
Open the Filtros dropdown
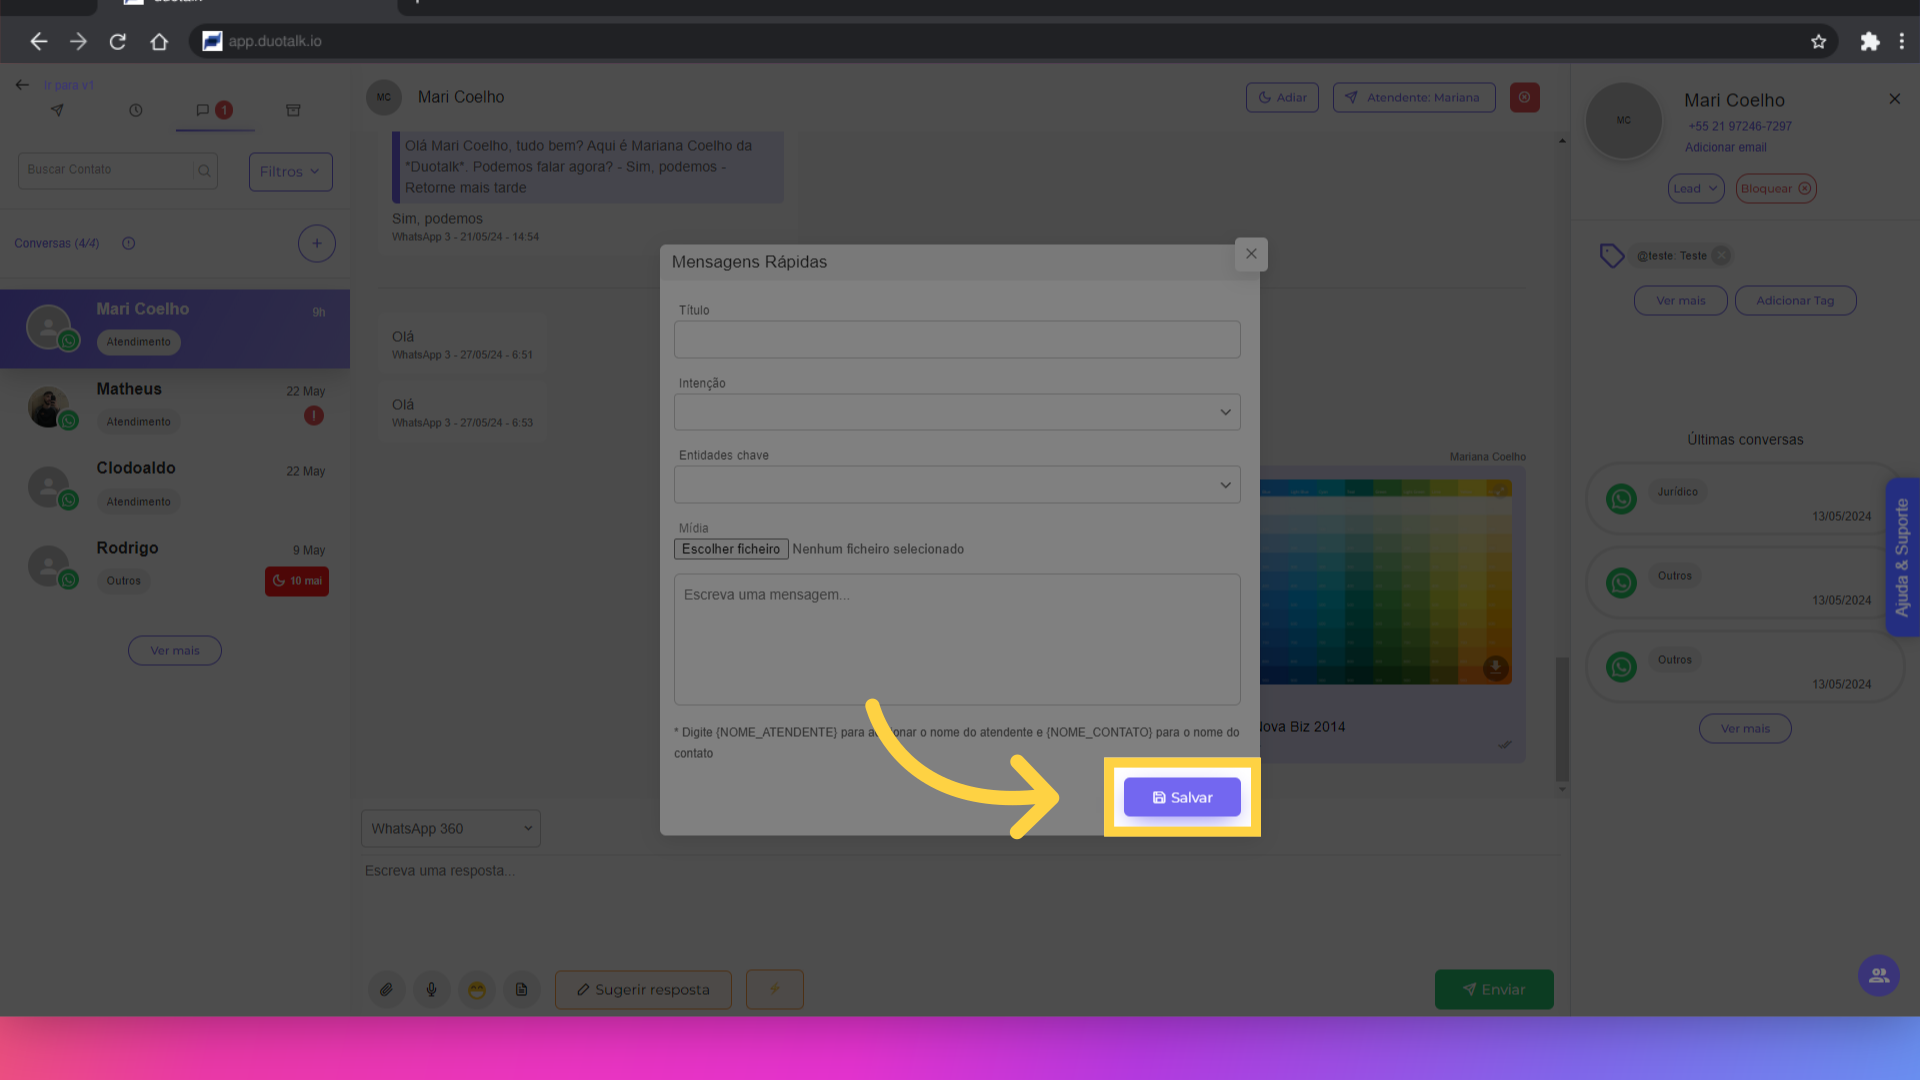pos(290,171)
